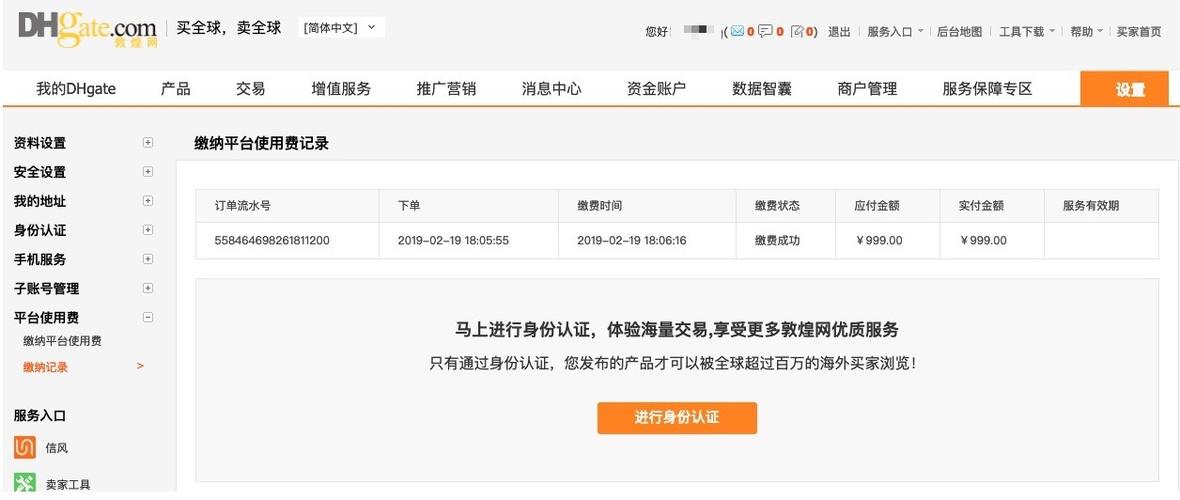Open the 服务保障专区 menu

point(987,89)
